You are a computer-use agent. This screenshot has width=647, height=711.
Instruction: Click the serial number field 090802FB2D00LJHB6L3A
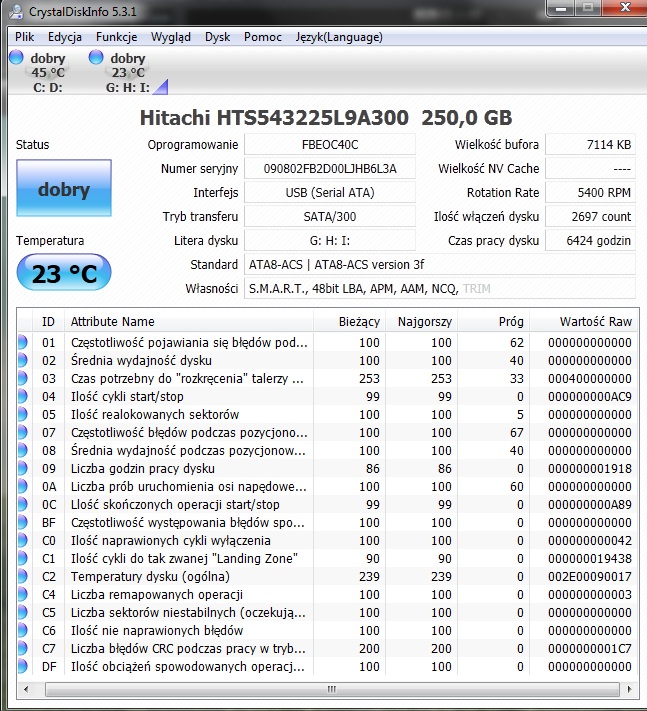pos(330,168)
